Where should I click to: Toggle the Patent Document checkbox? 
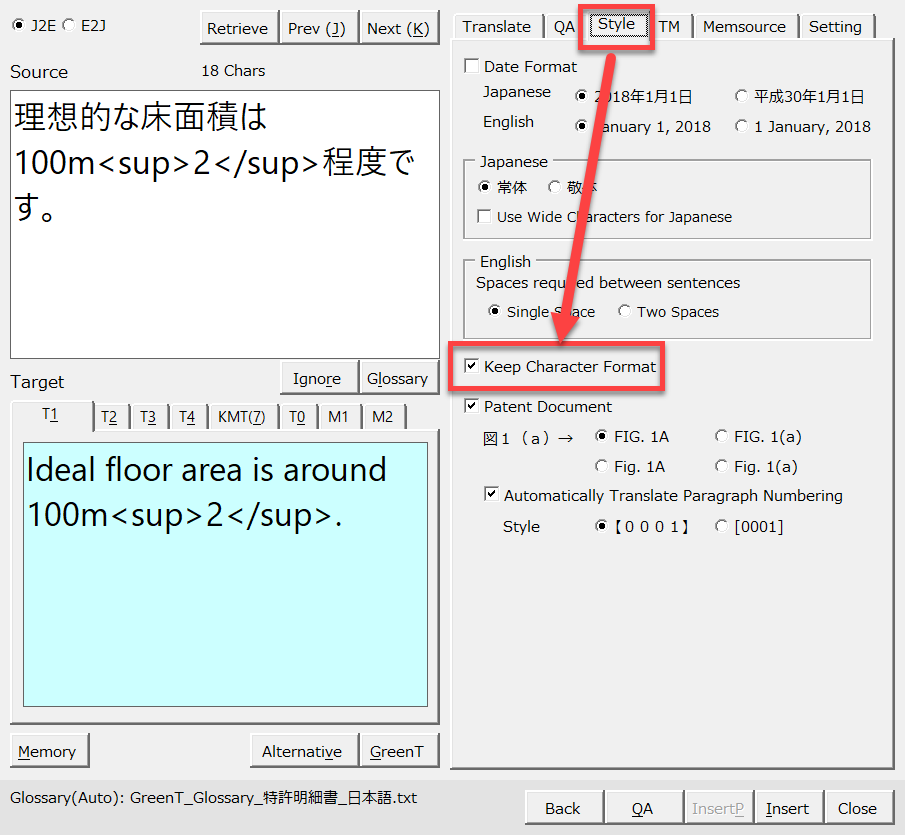472,407
